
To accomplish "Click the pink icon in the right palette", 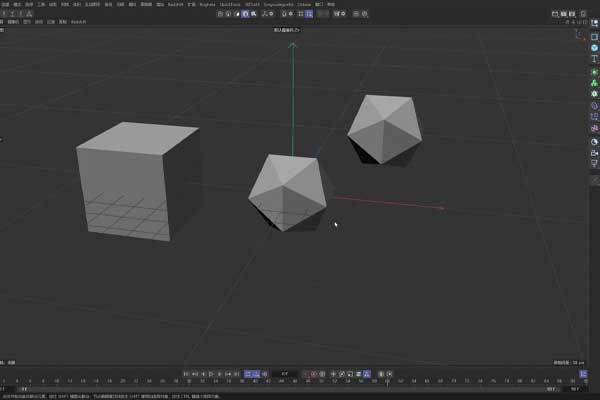I will pyautogui.click(x=594, y=129).
